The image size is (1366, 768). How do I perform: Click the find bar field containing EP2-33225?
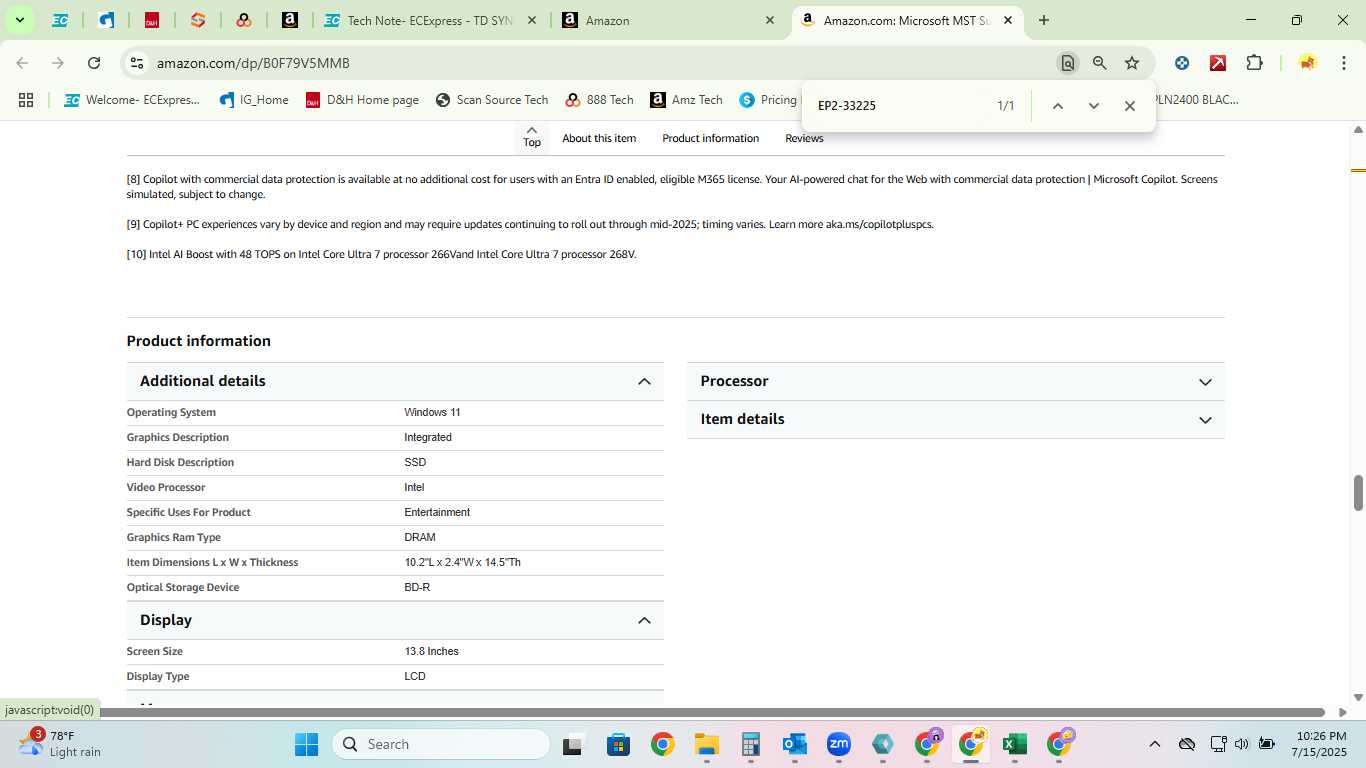[900, 106]
